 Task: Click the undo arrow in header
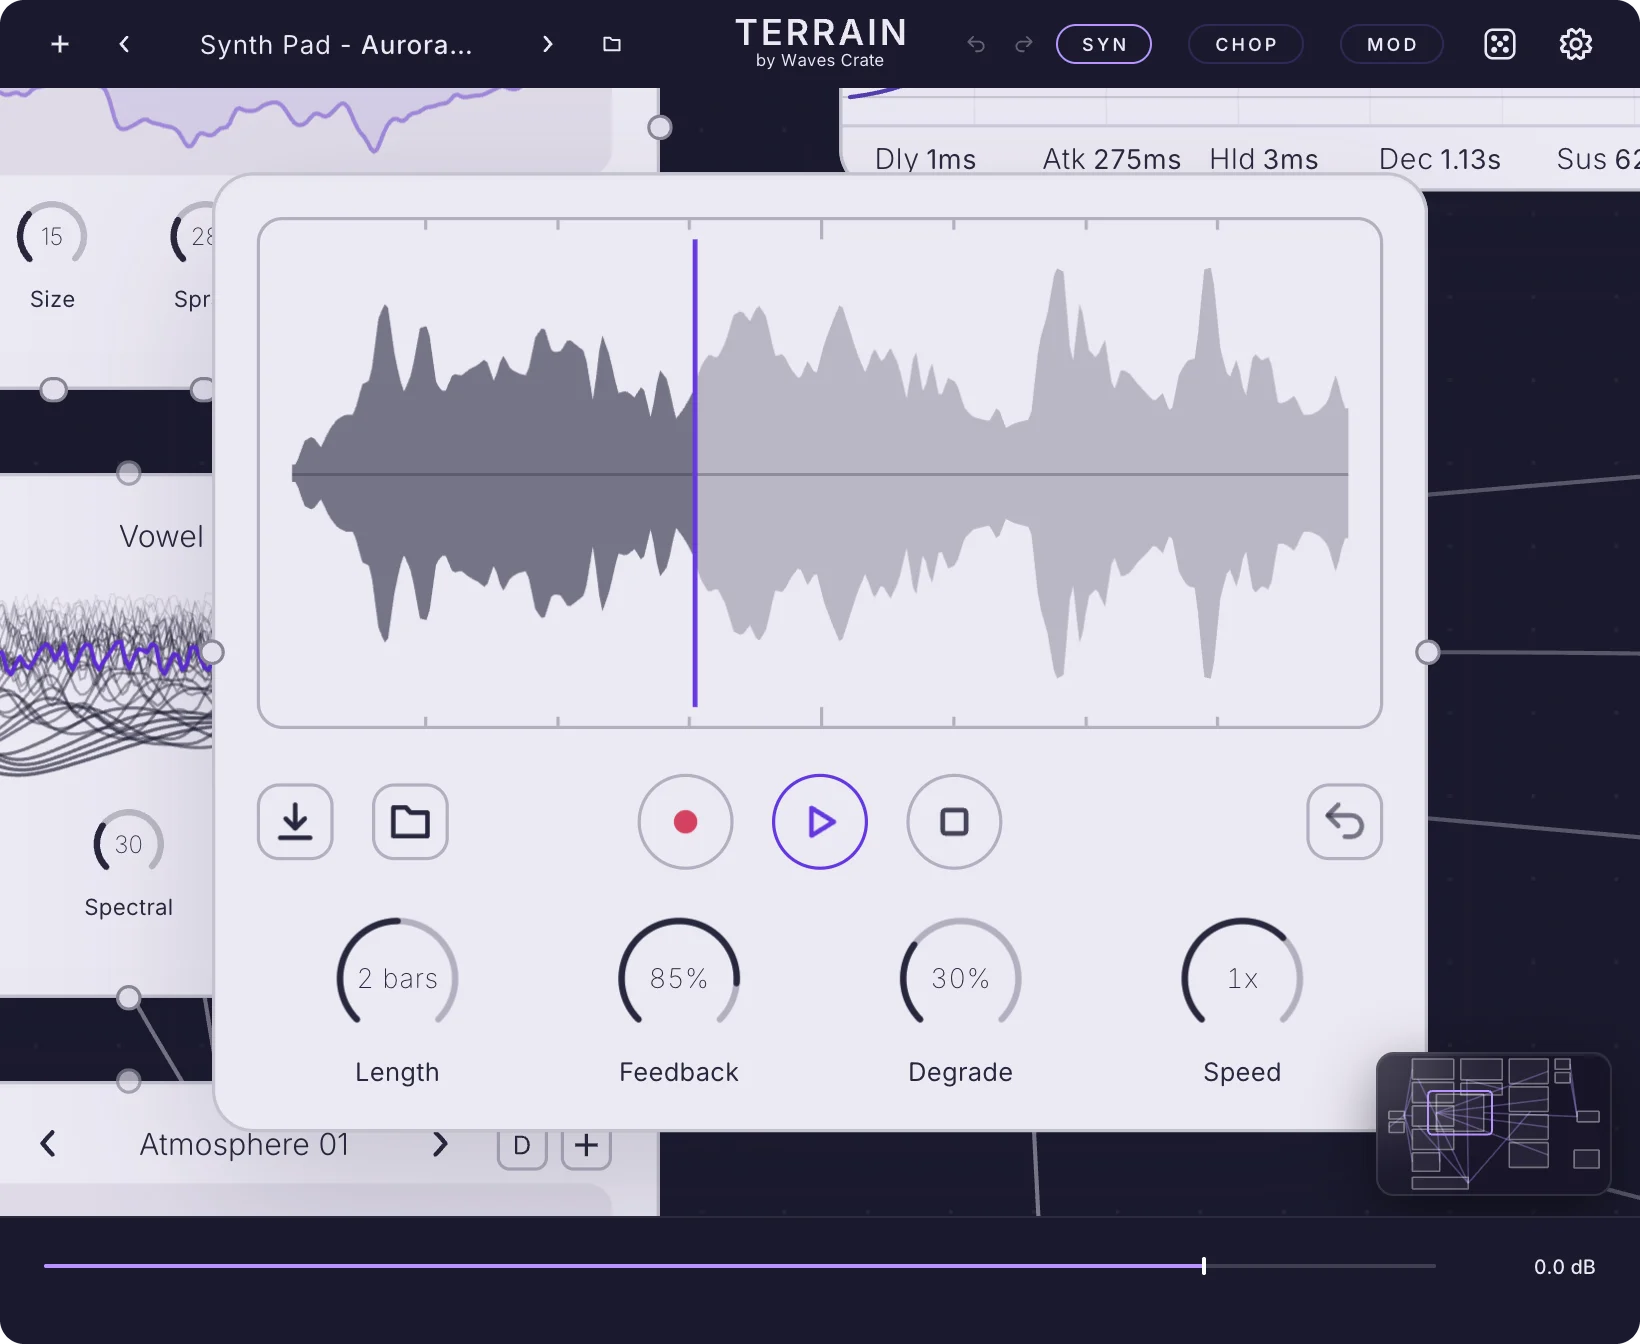tap(976, 44)
